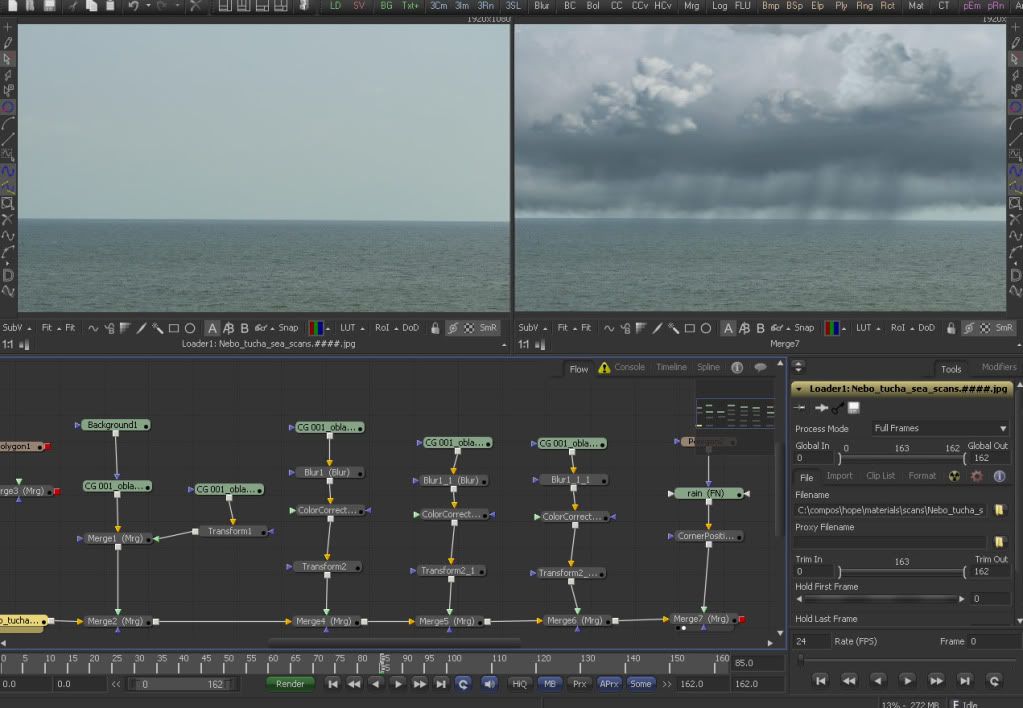Toggle the Prx proxy mode button
This screenshot has height=708, width=1023.
pyautogui.click(x=579, y=684)
